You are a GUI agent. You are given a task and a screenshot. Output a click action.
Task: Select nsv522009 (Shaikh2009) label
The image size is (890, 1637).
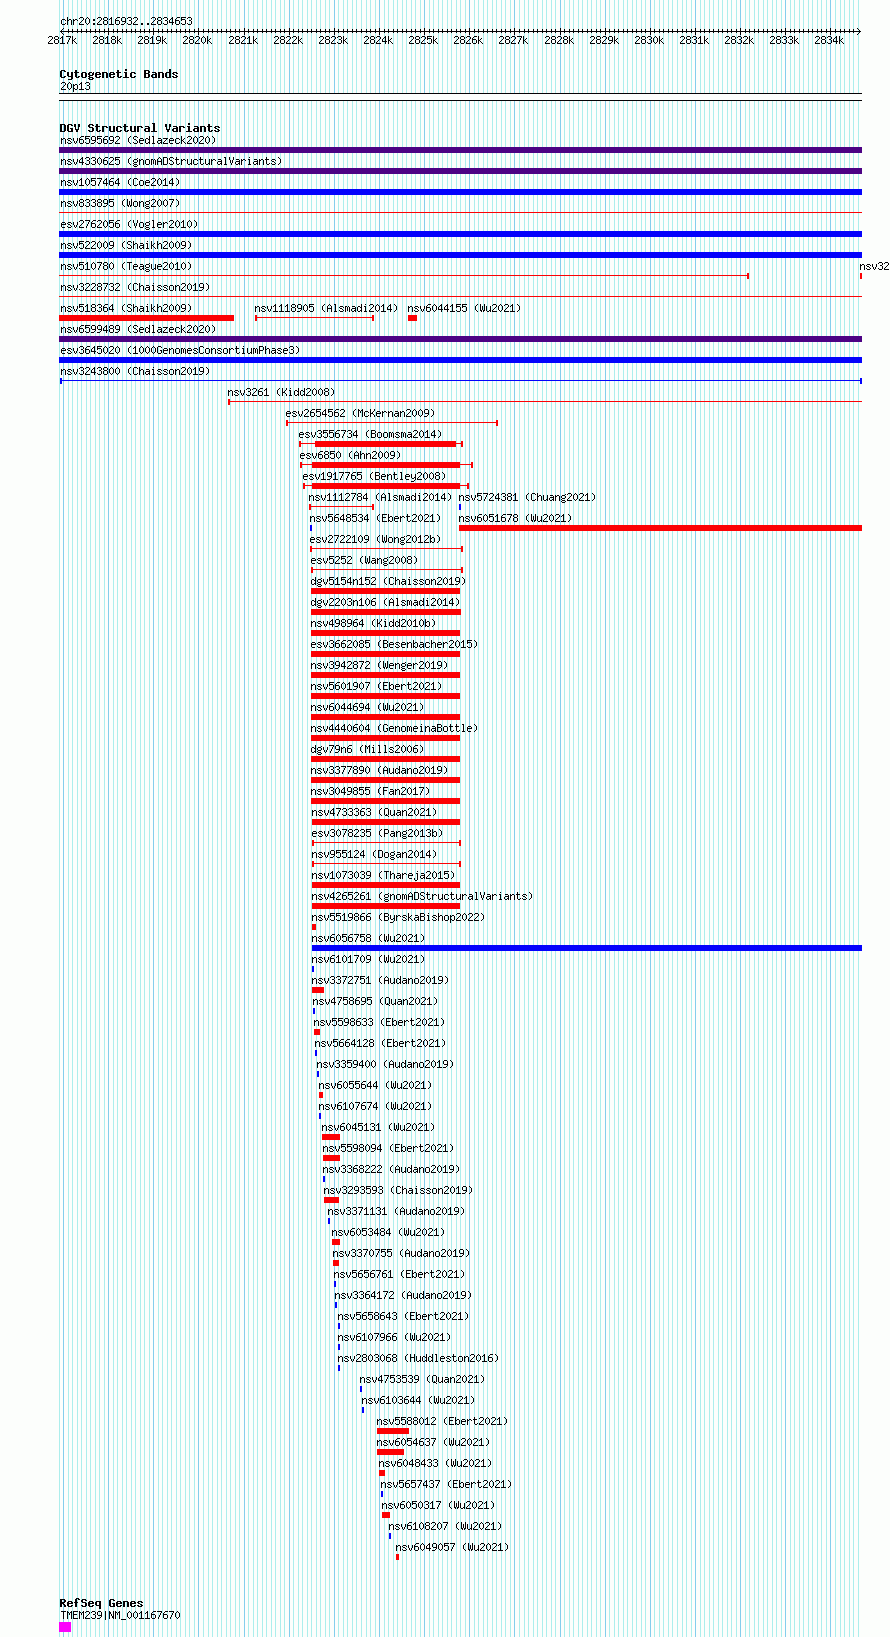[126, 245]
